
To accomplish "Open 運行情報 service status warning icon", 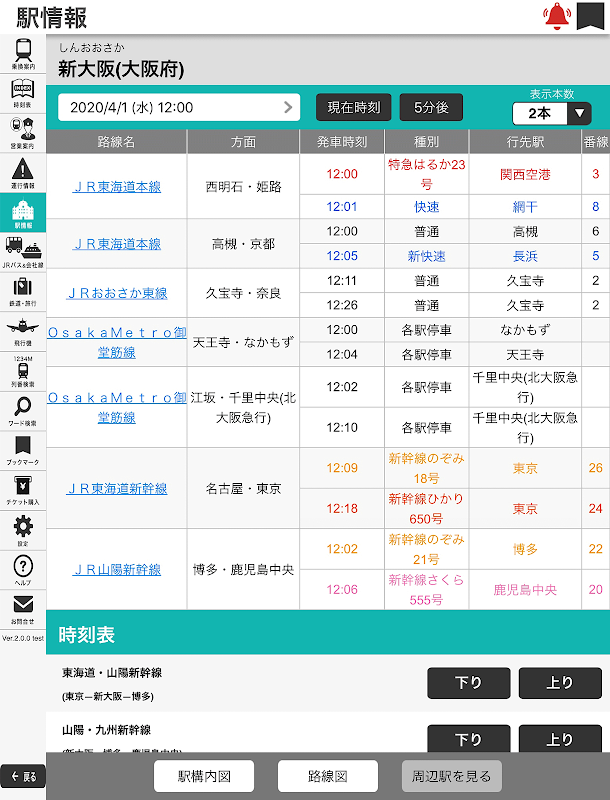I will 23,173.
